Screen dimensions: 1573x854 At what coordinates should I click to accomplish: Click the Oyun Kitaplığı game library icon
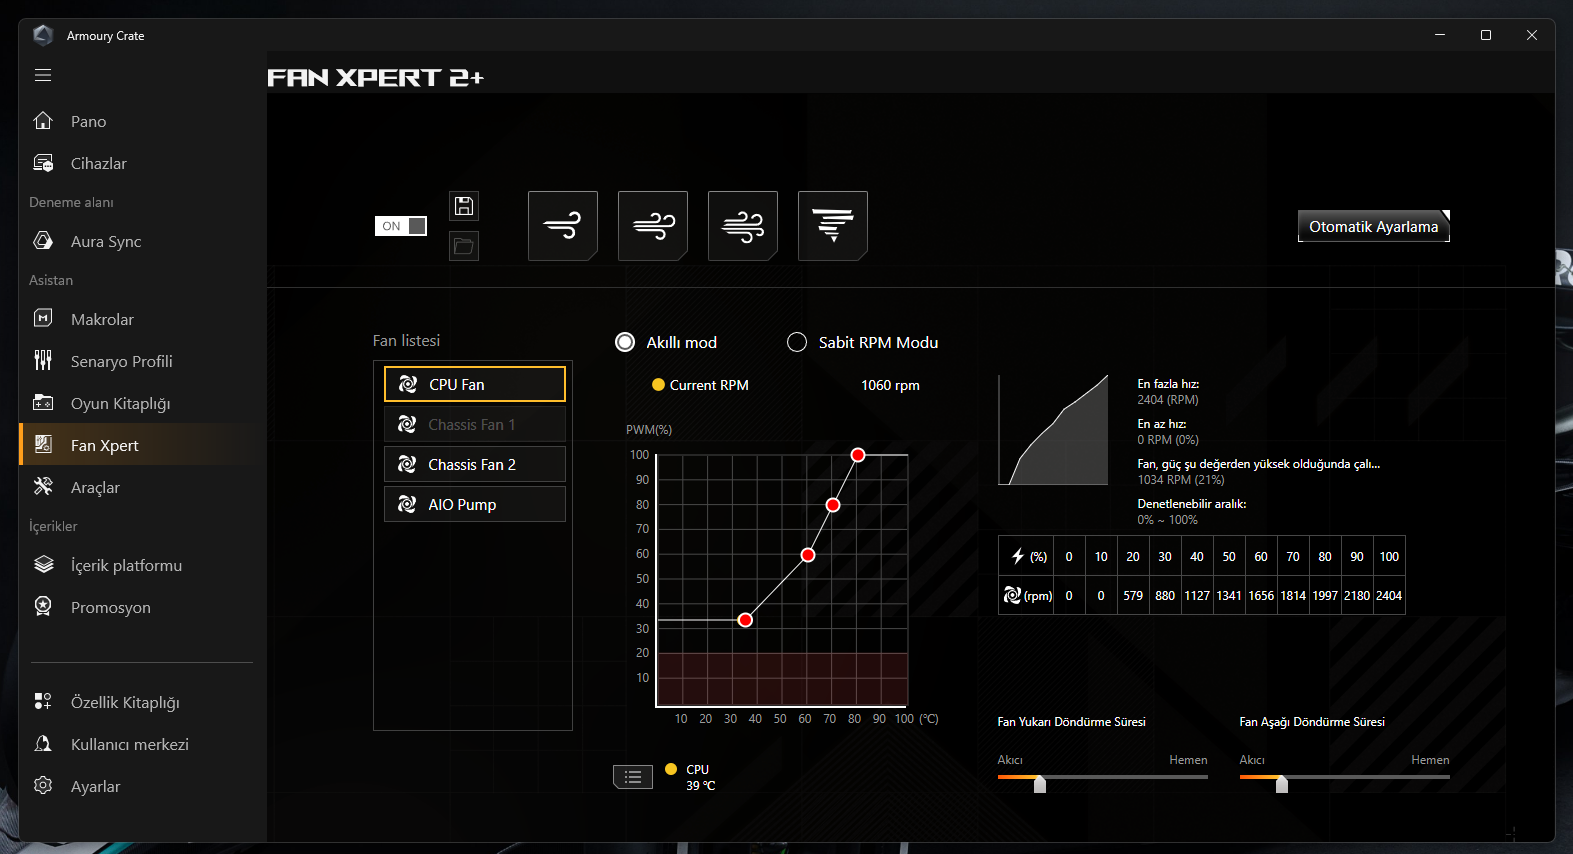click(x=43, y=403)
